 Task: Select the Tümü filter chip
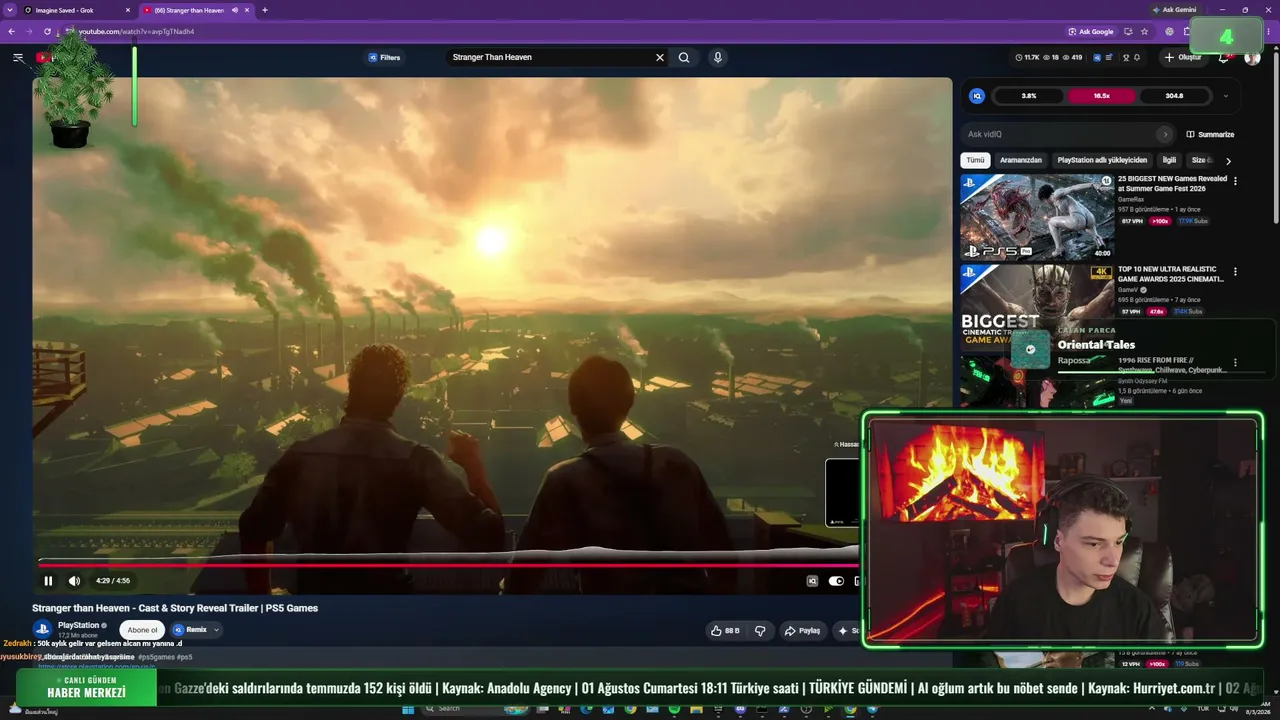[975, 160]
